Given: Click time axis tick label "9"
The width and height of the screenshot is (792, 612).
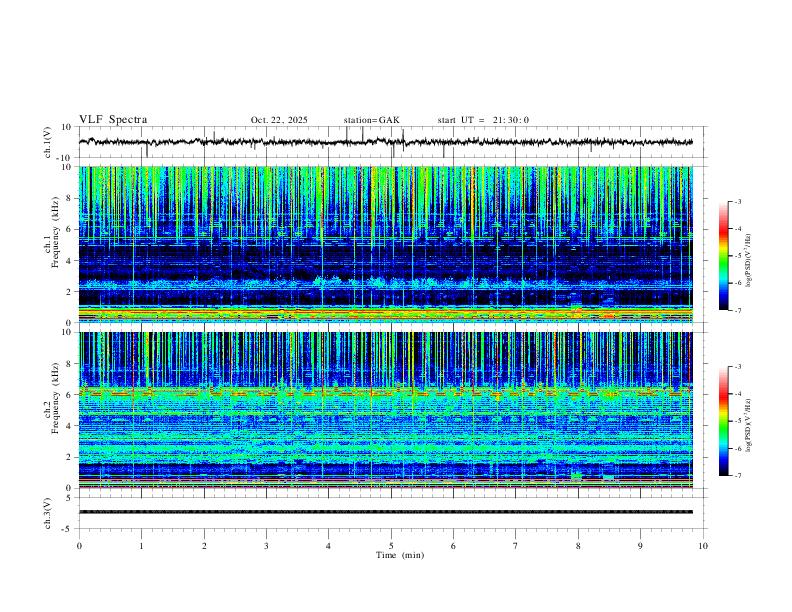Looking at the screenshot, I should click(x=640, y=546).
